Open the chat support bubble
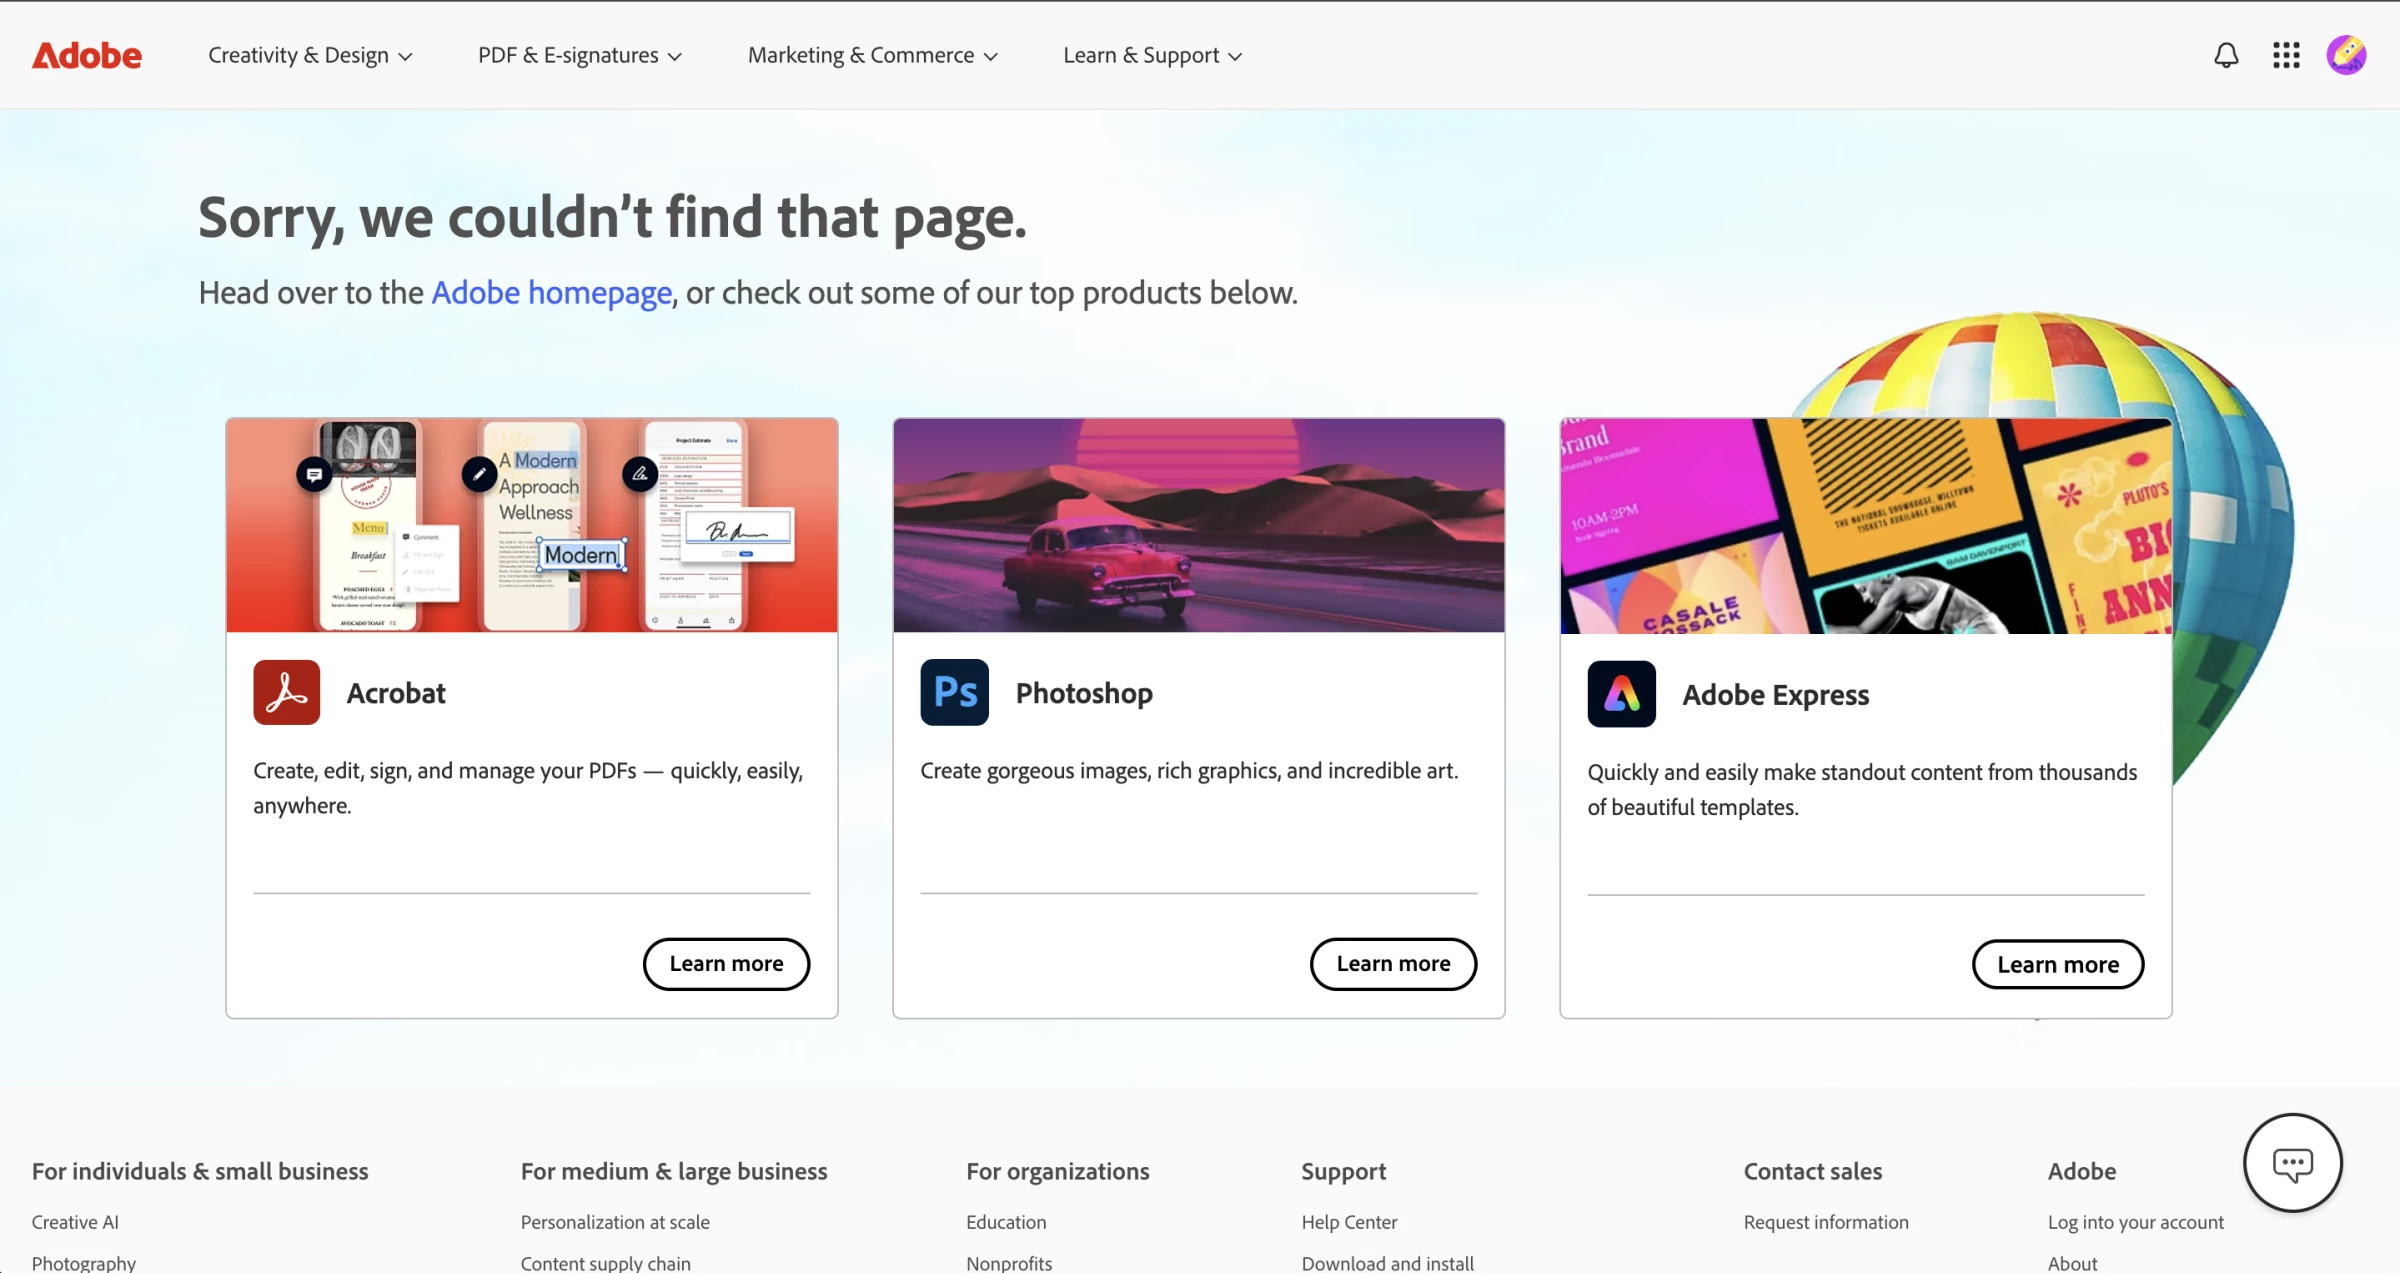This screenshot has height=1273, width=2400. (x=2293, y=1163)
